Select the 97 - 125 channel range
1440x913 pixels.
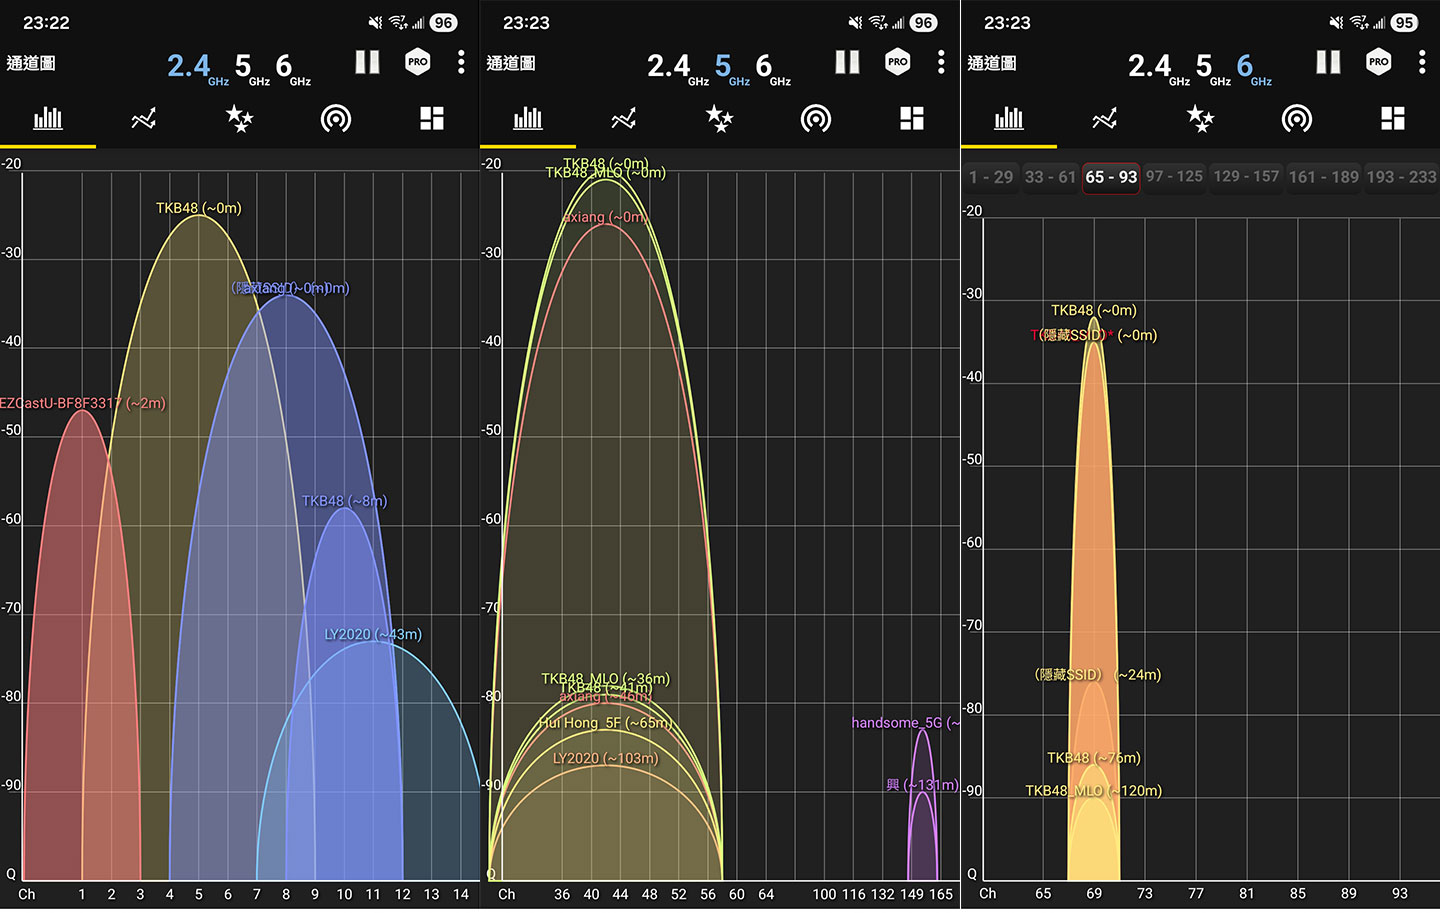click(1174, 177)
